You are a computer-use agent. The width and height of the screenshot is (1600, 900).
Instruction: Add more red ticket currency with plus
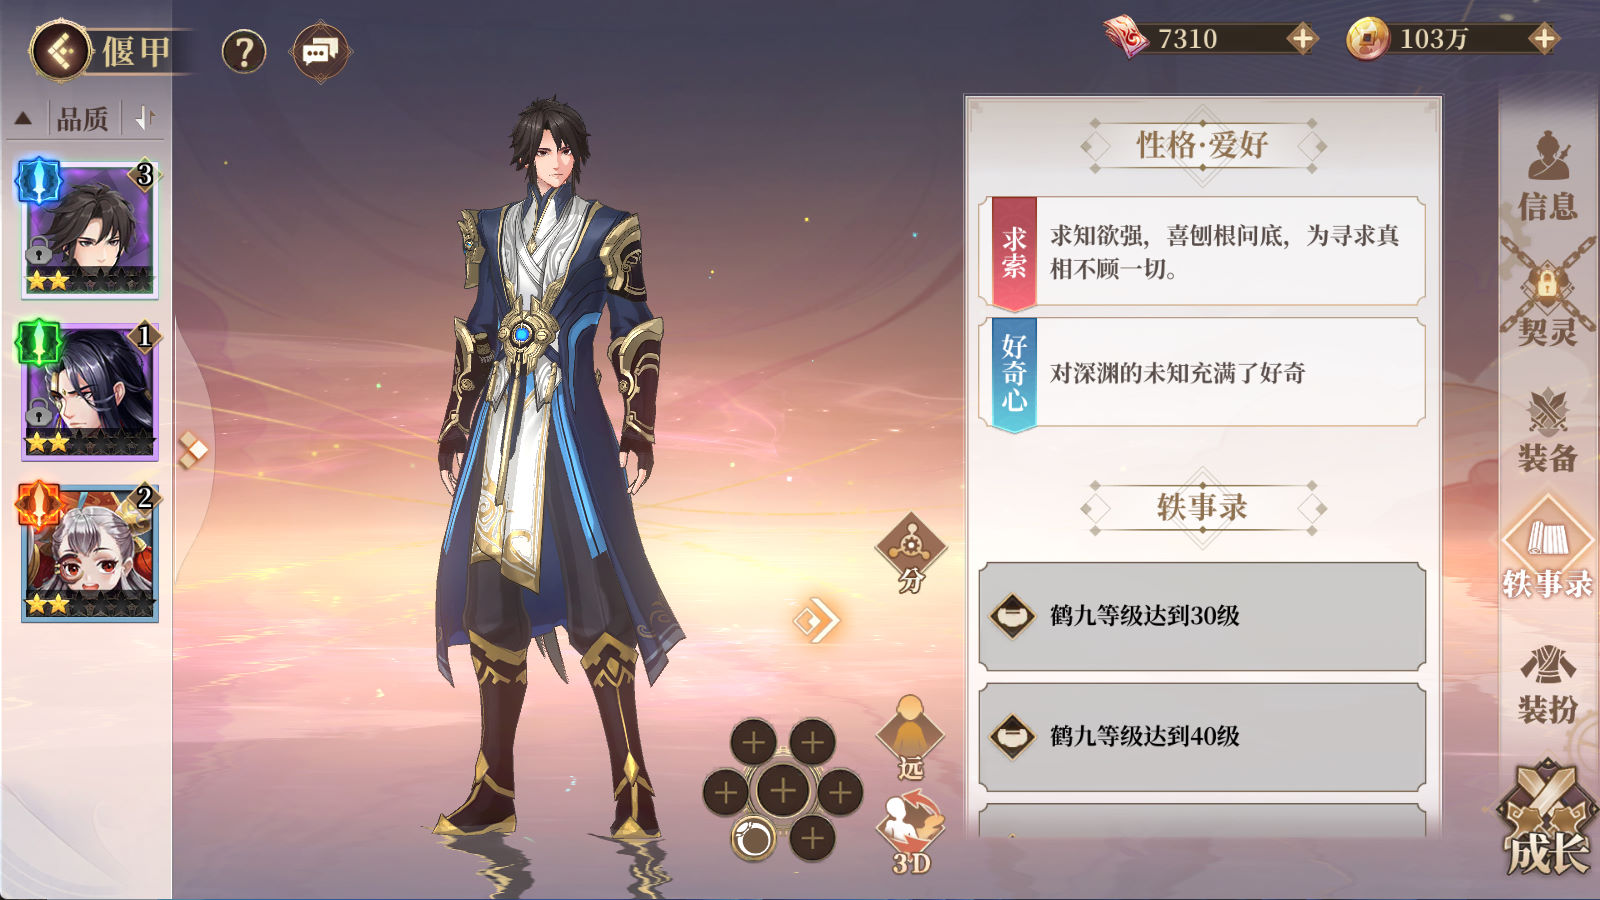pyautogui.click(x=1301, y=39)
